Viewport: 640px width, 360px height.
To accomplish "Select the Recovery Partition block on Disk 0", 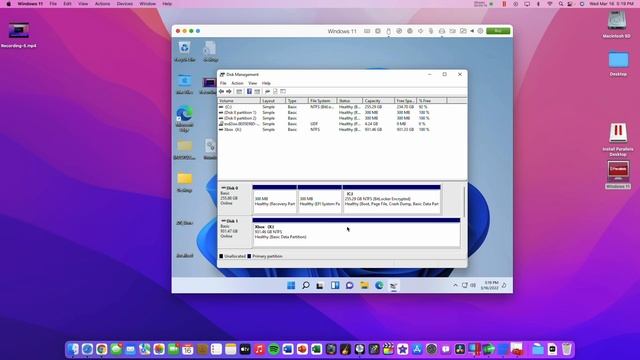I will tap(275, 200).
